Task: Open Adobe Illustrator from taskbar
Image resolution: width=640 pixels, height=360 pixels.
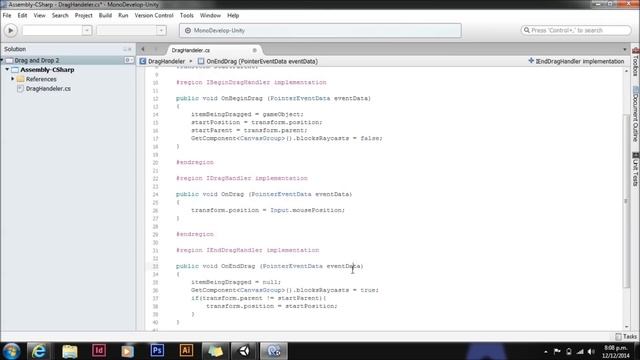Action: point(186,351)
